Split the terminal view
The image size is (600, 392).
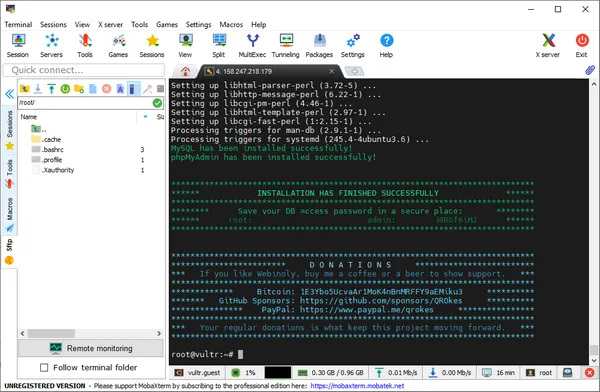219,46
